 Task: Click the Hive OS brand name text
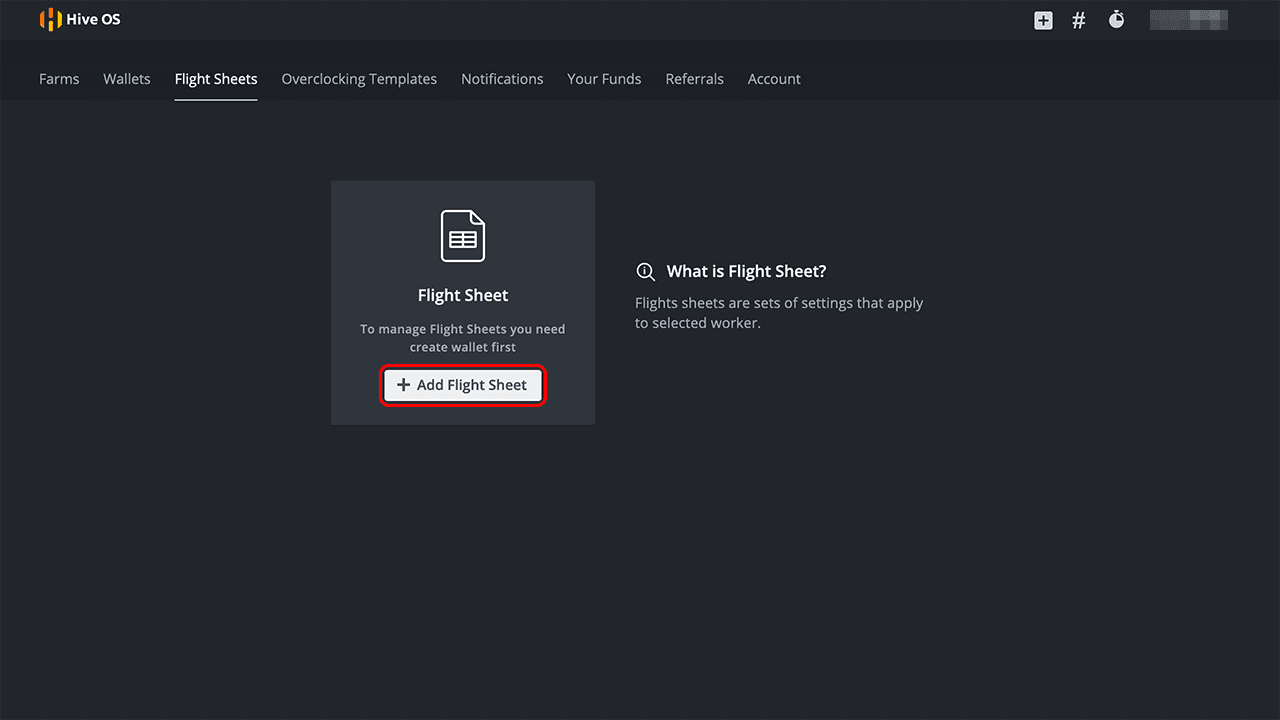click(93, 19)
